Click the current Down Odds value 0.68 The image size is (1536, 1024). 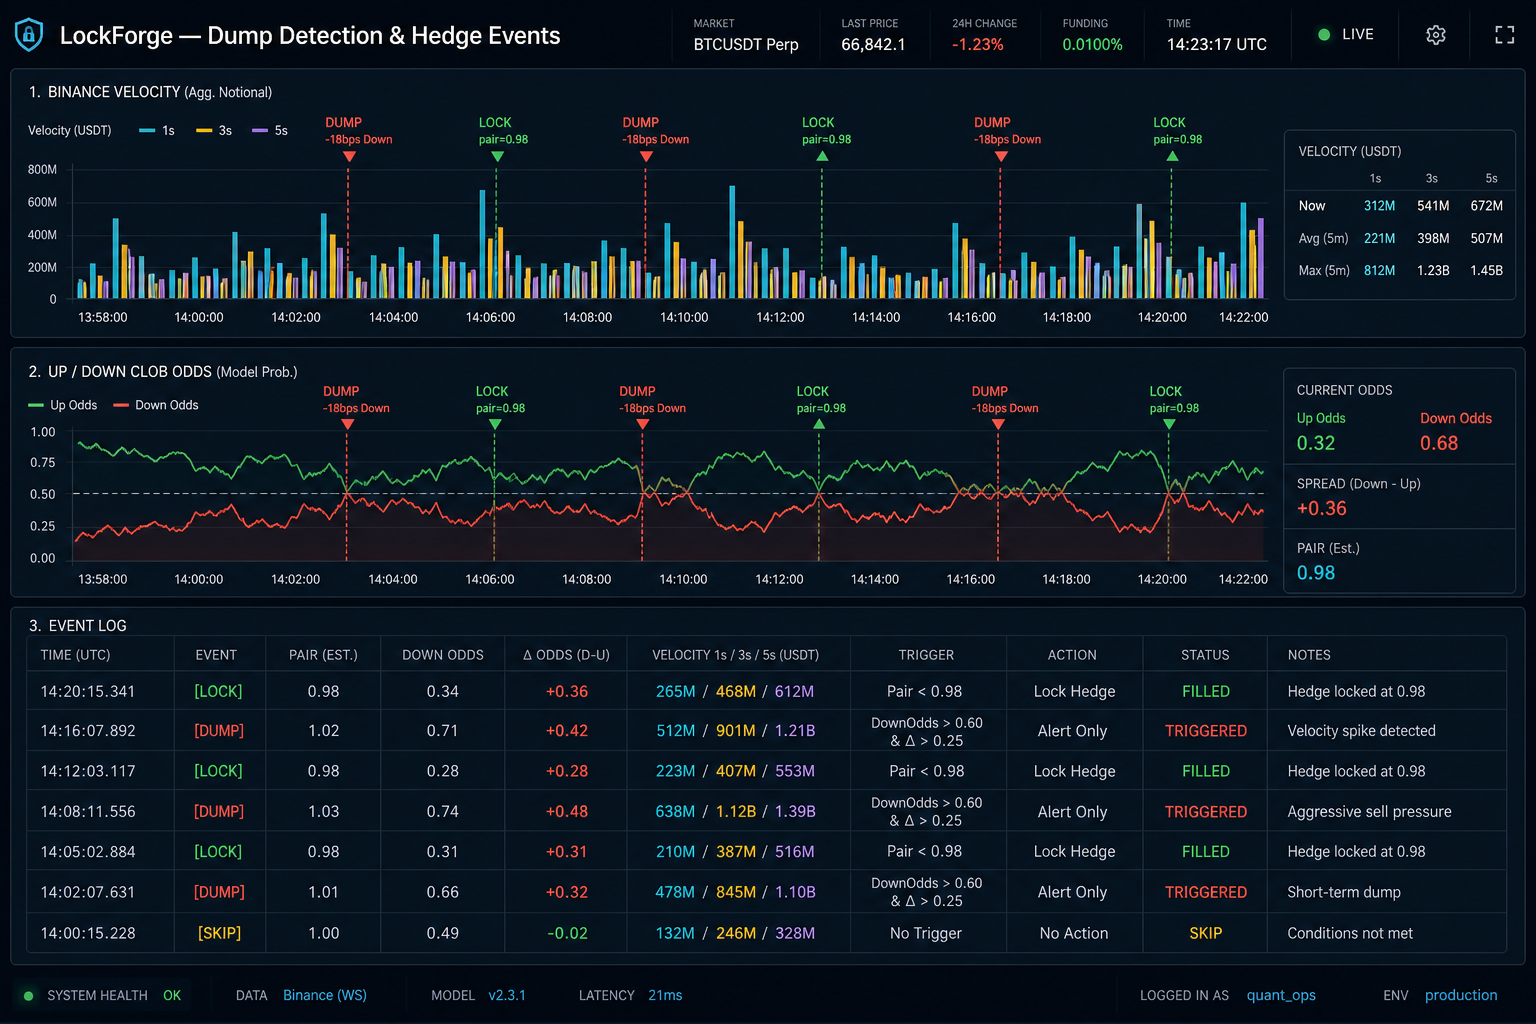[x=1439, y=443]
